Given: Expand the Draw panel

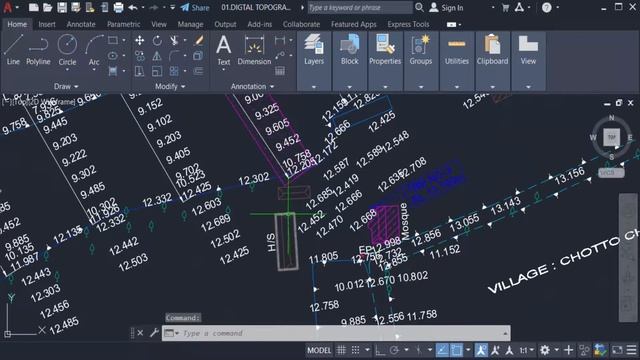Looking at the screenshot, I should (x=66, y=86).
